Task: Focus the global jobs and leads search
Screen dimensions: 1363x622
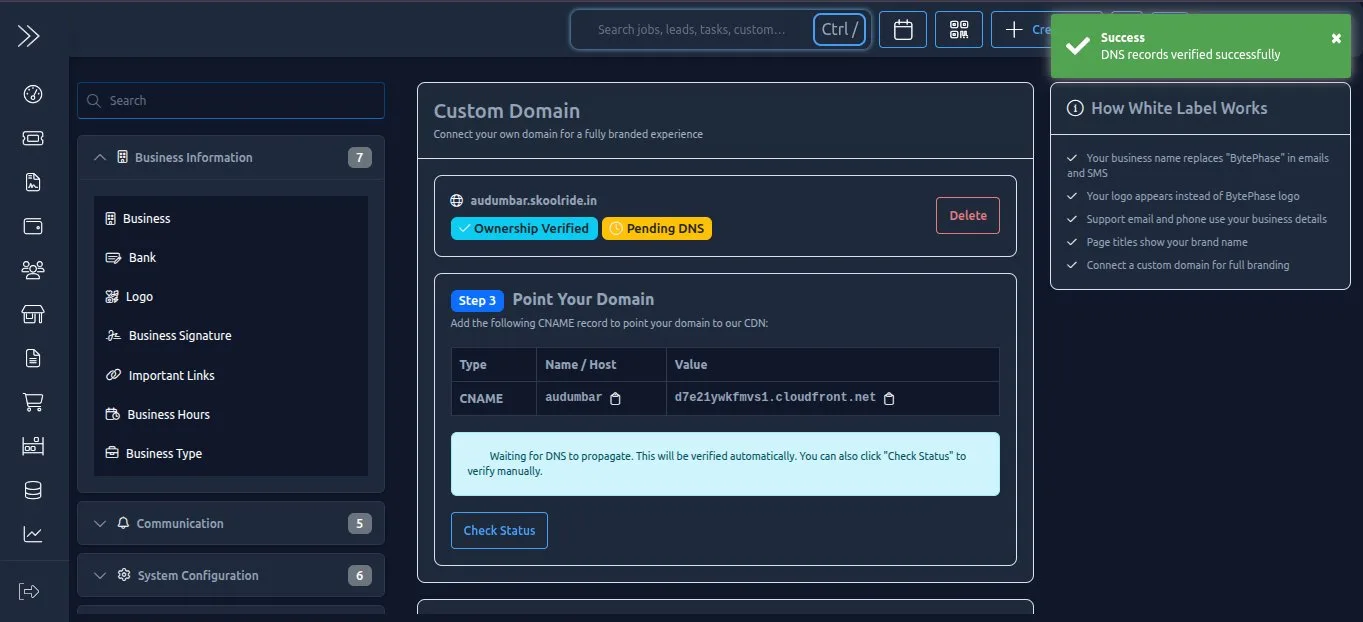Action: (691, 30)
